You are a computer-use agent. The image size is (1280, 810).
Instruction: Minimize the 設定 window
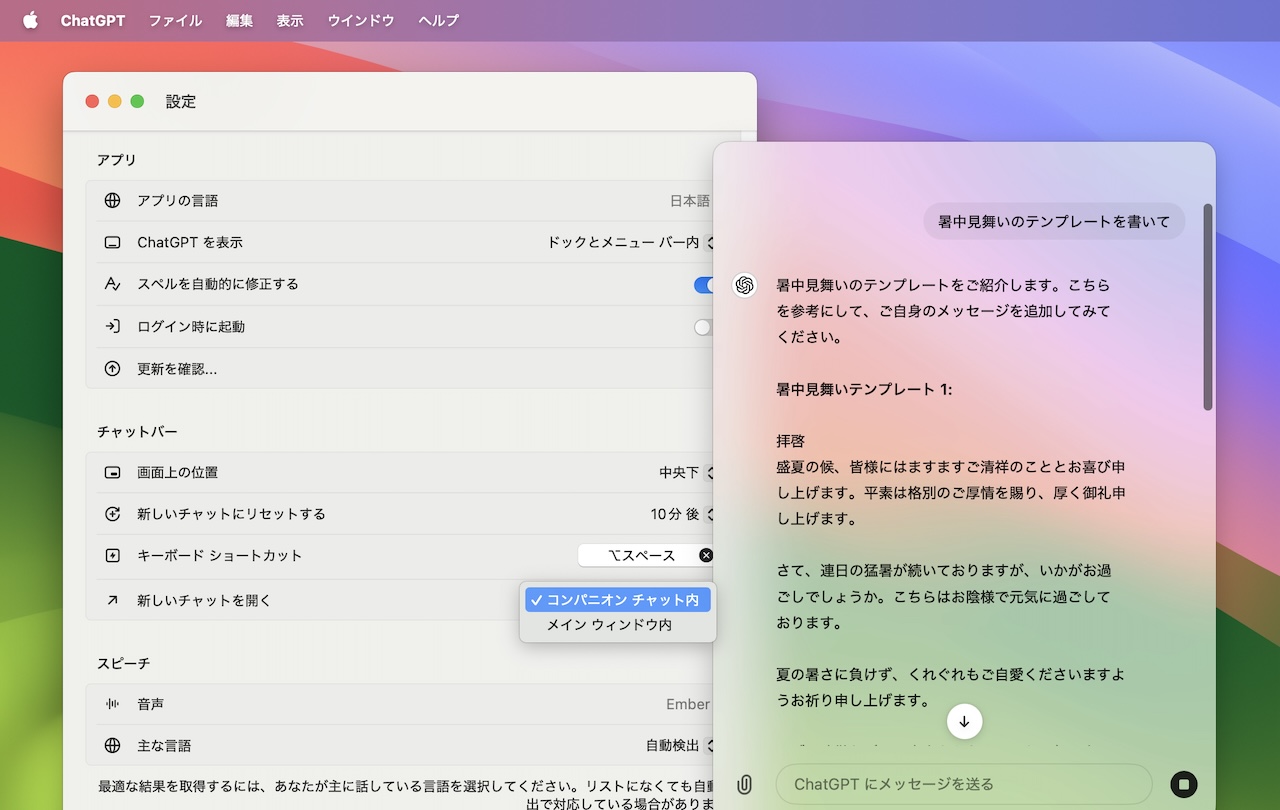[115, 101]
